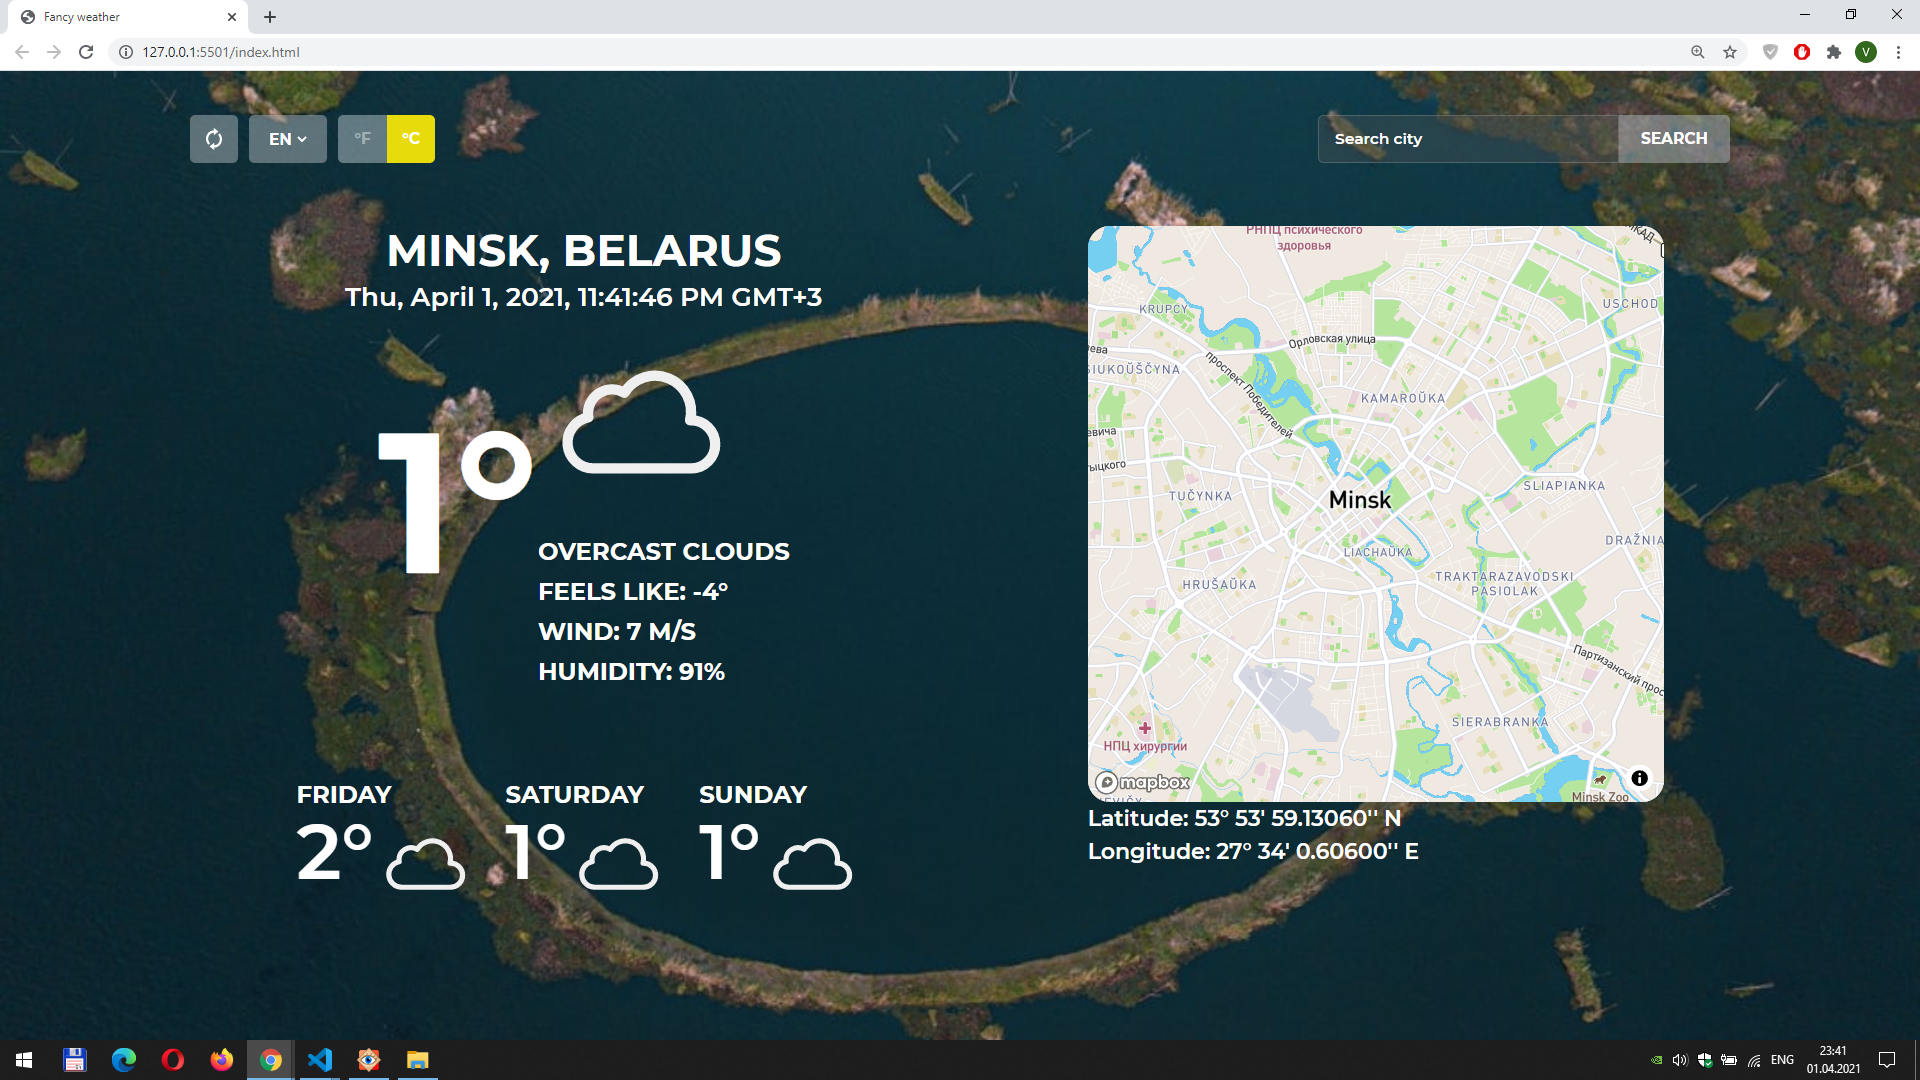
Task: Switch to Visual Studio Code in taskbar
Action: click(320, 1060)
